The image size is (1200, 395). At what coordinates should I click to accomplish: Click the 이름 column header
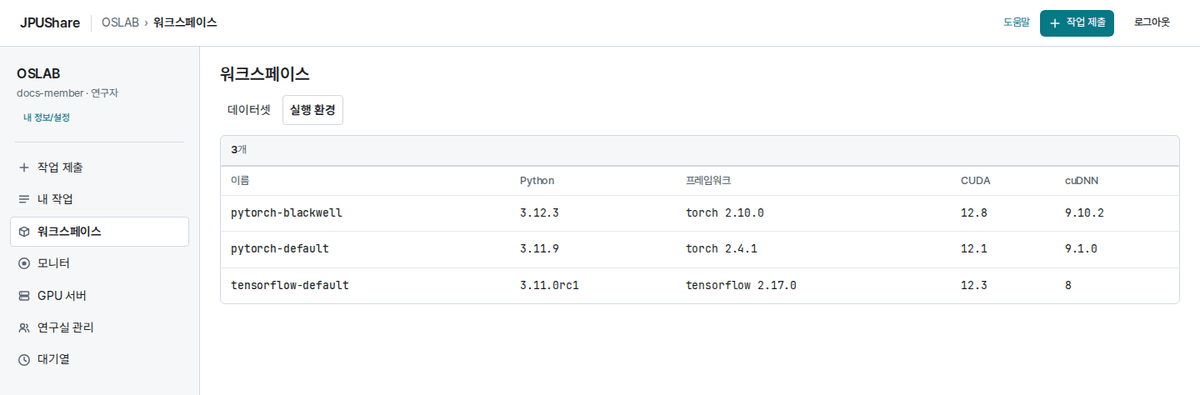pyautogui.click(x=240, y=181)
